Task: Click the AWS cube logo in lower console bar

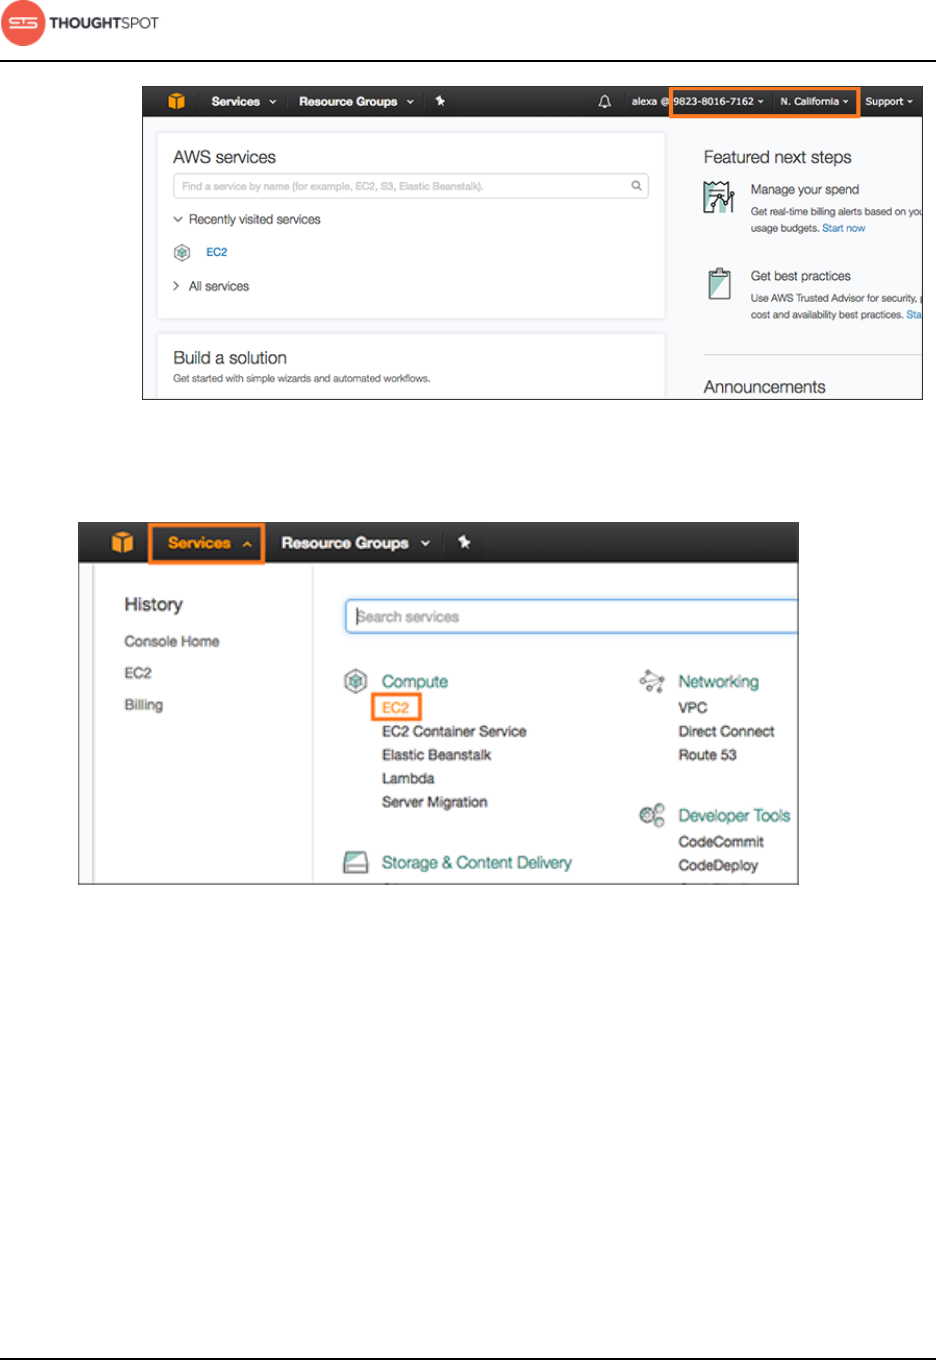Action: (x=122, y=542)
